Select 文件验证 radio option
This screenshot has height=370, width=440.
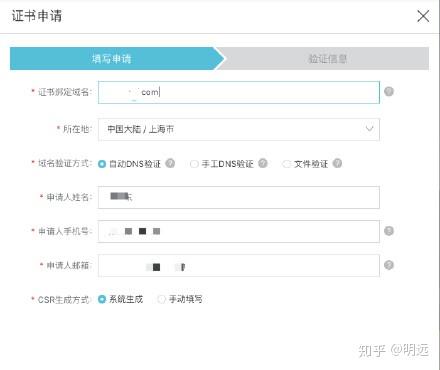point(286,164)
